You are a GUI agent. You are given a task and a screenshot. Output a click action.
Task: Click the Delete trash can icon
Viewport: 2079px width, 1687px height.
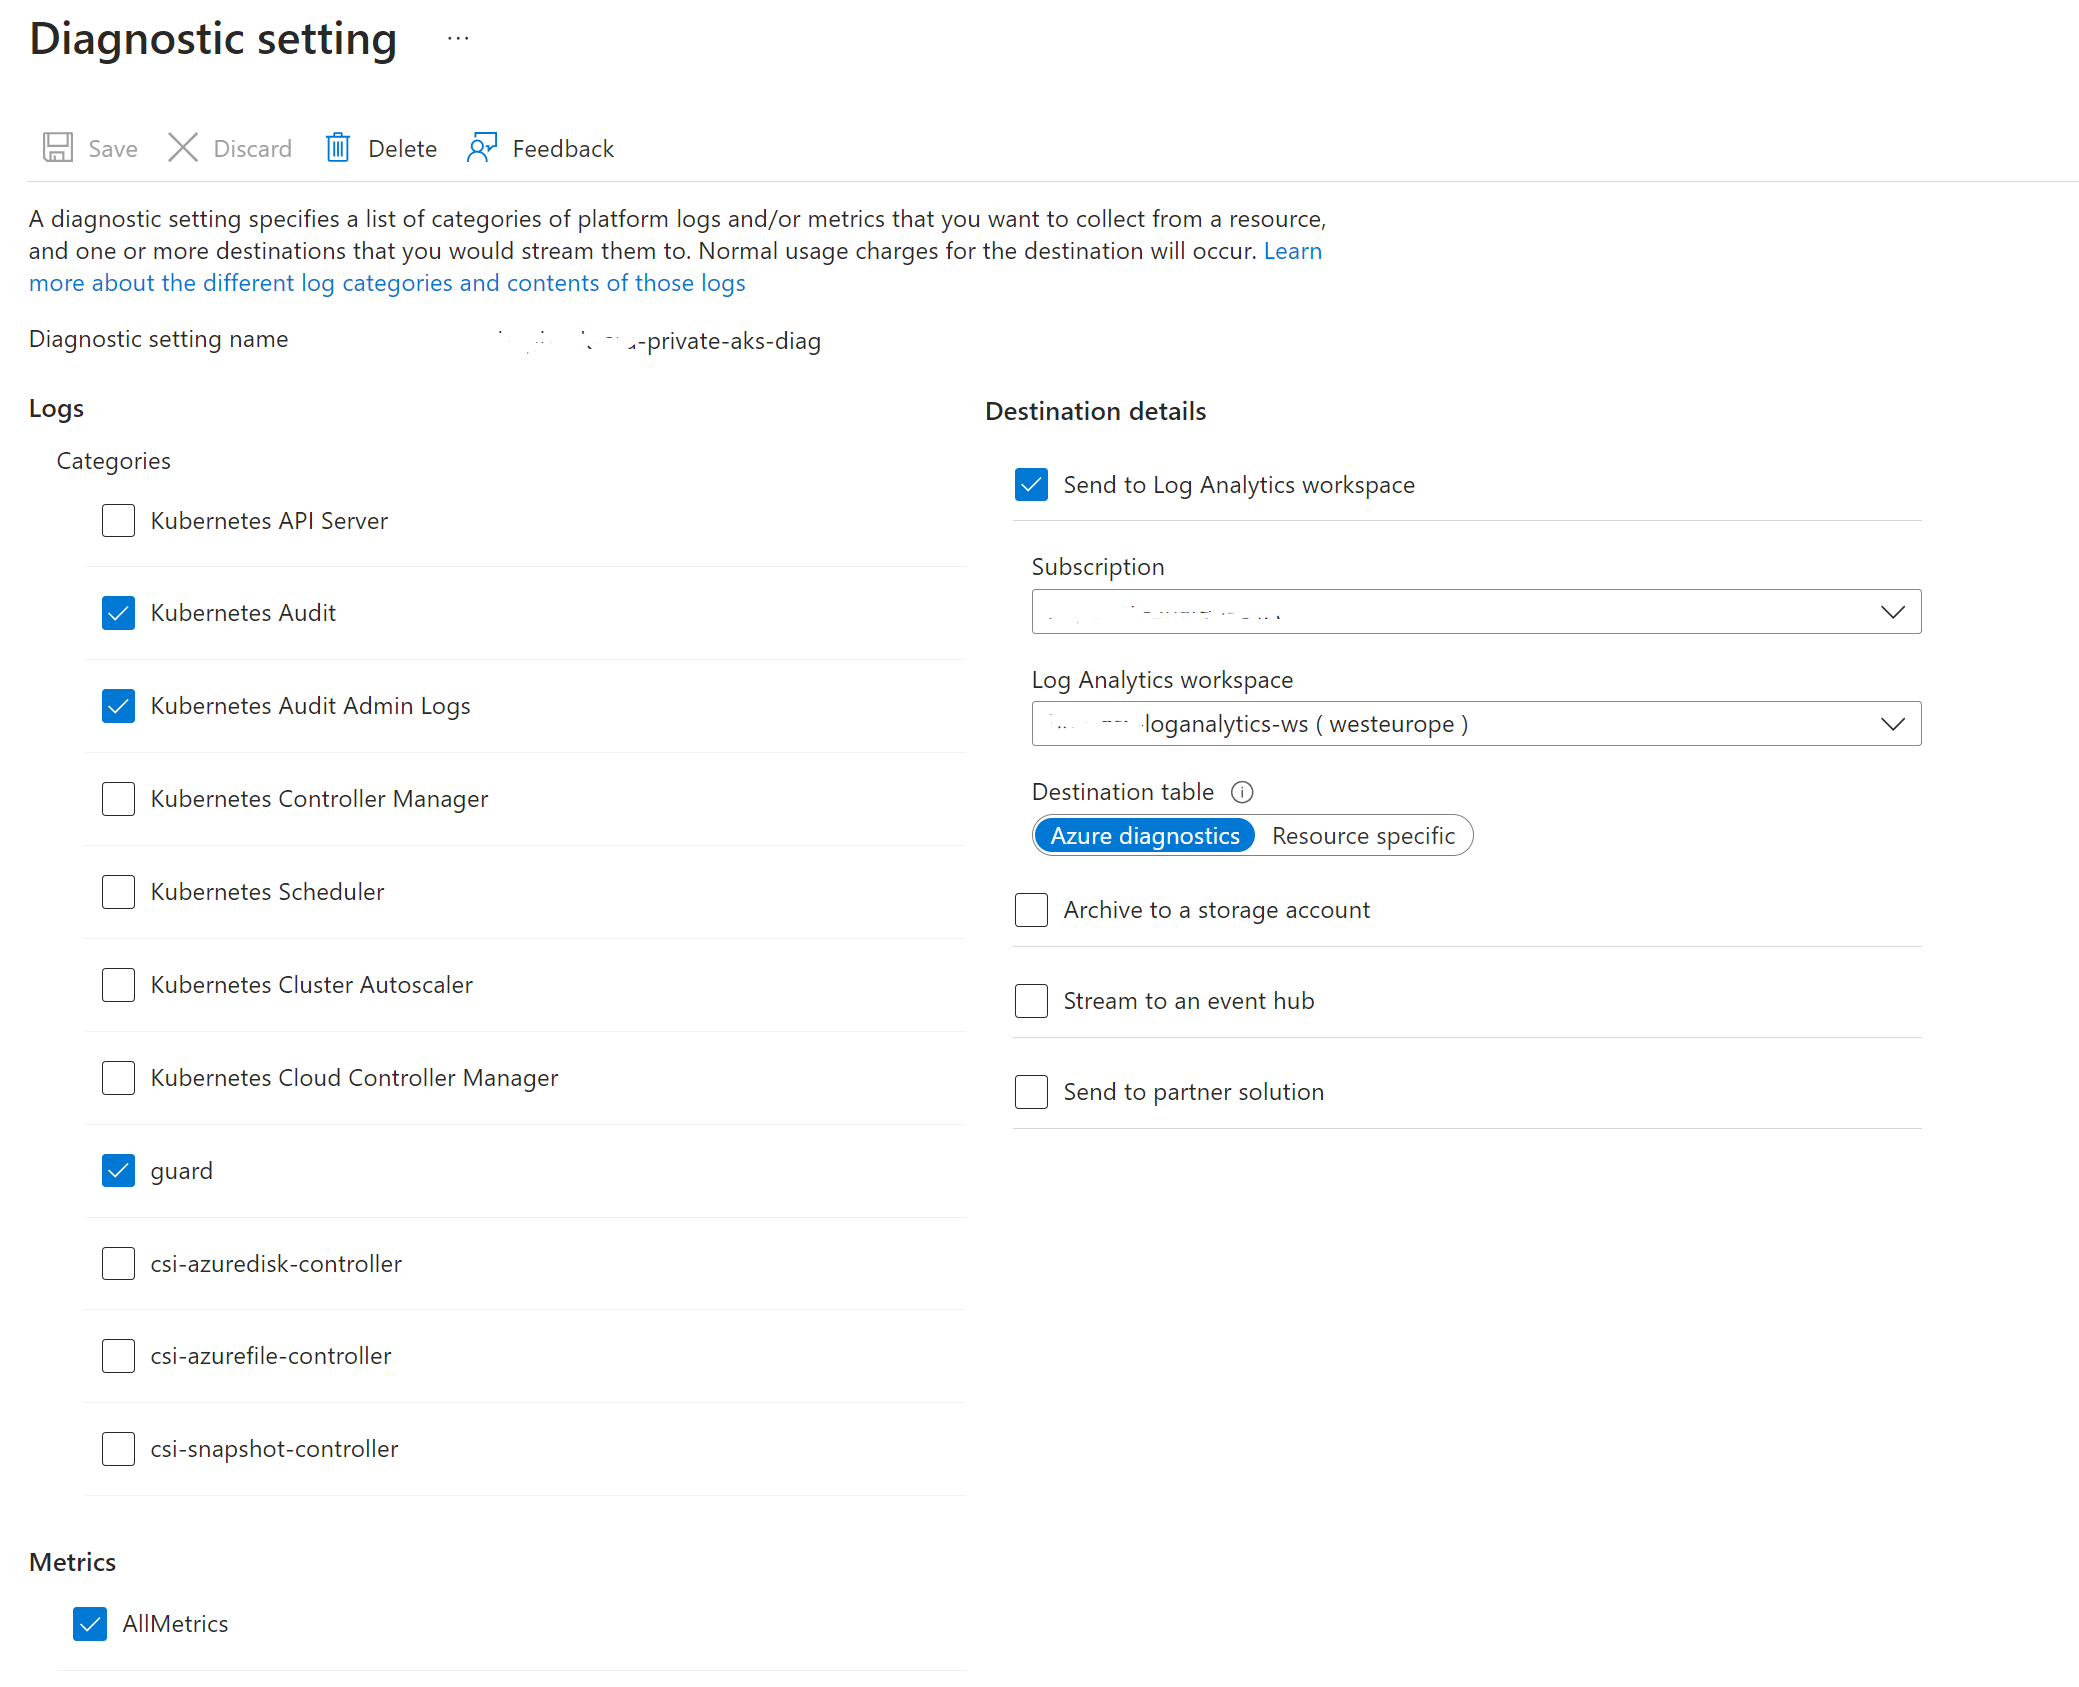pos(338,148)
